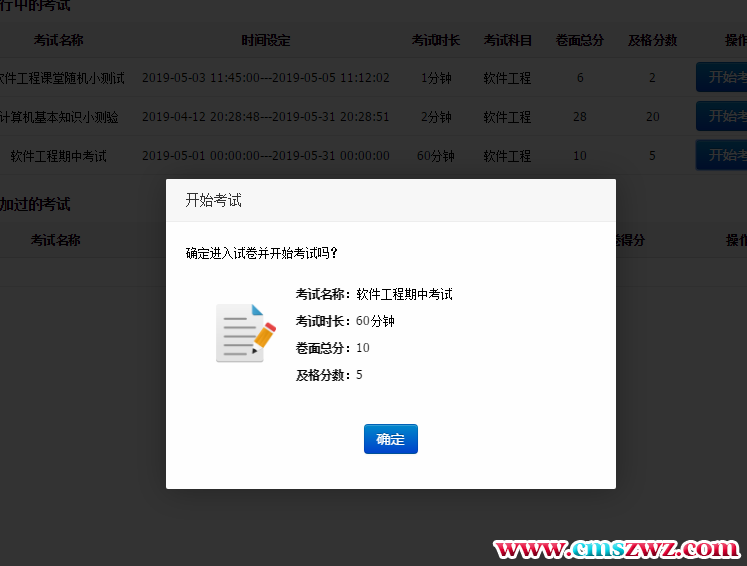Select the 计算机基本知识小测验 exam name cell
The height and width of the screenshot is (566, 747).
58,117
